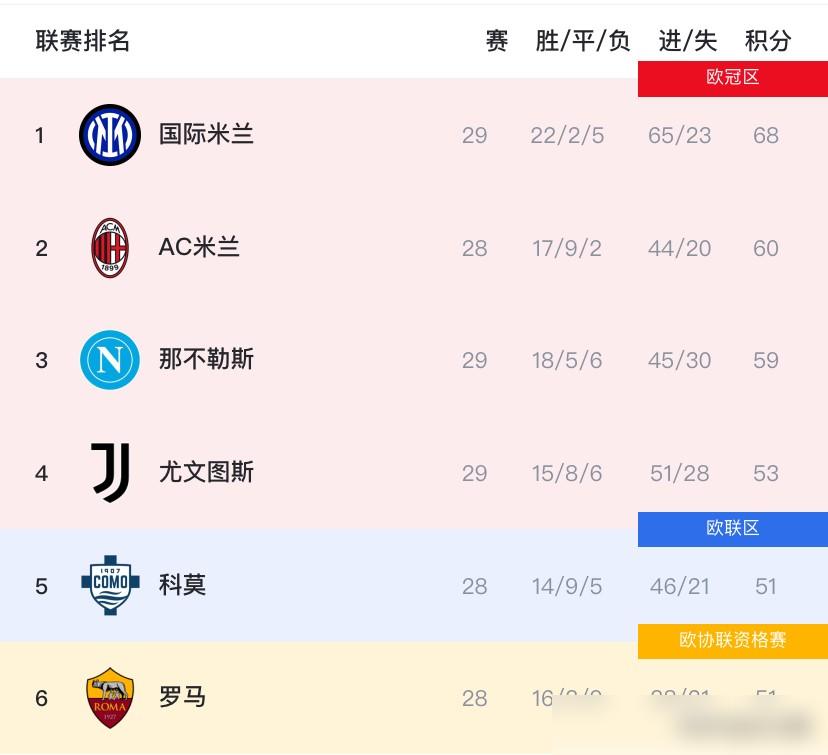828x755 pixels.
Task: Click the Inter Milan club badge
Action: (110, 135)
